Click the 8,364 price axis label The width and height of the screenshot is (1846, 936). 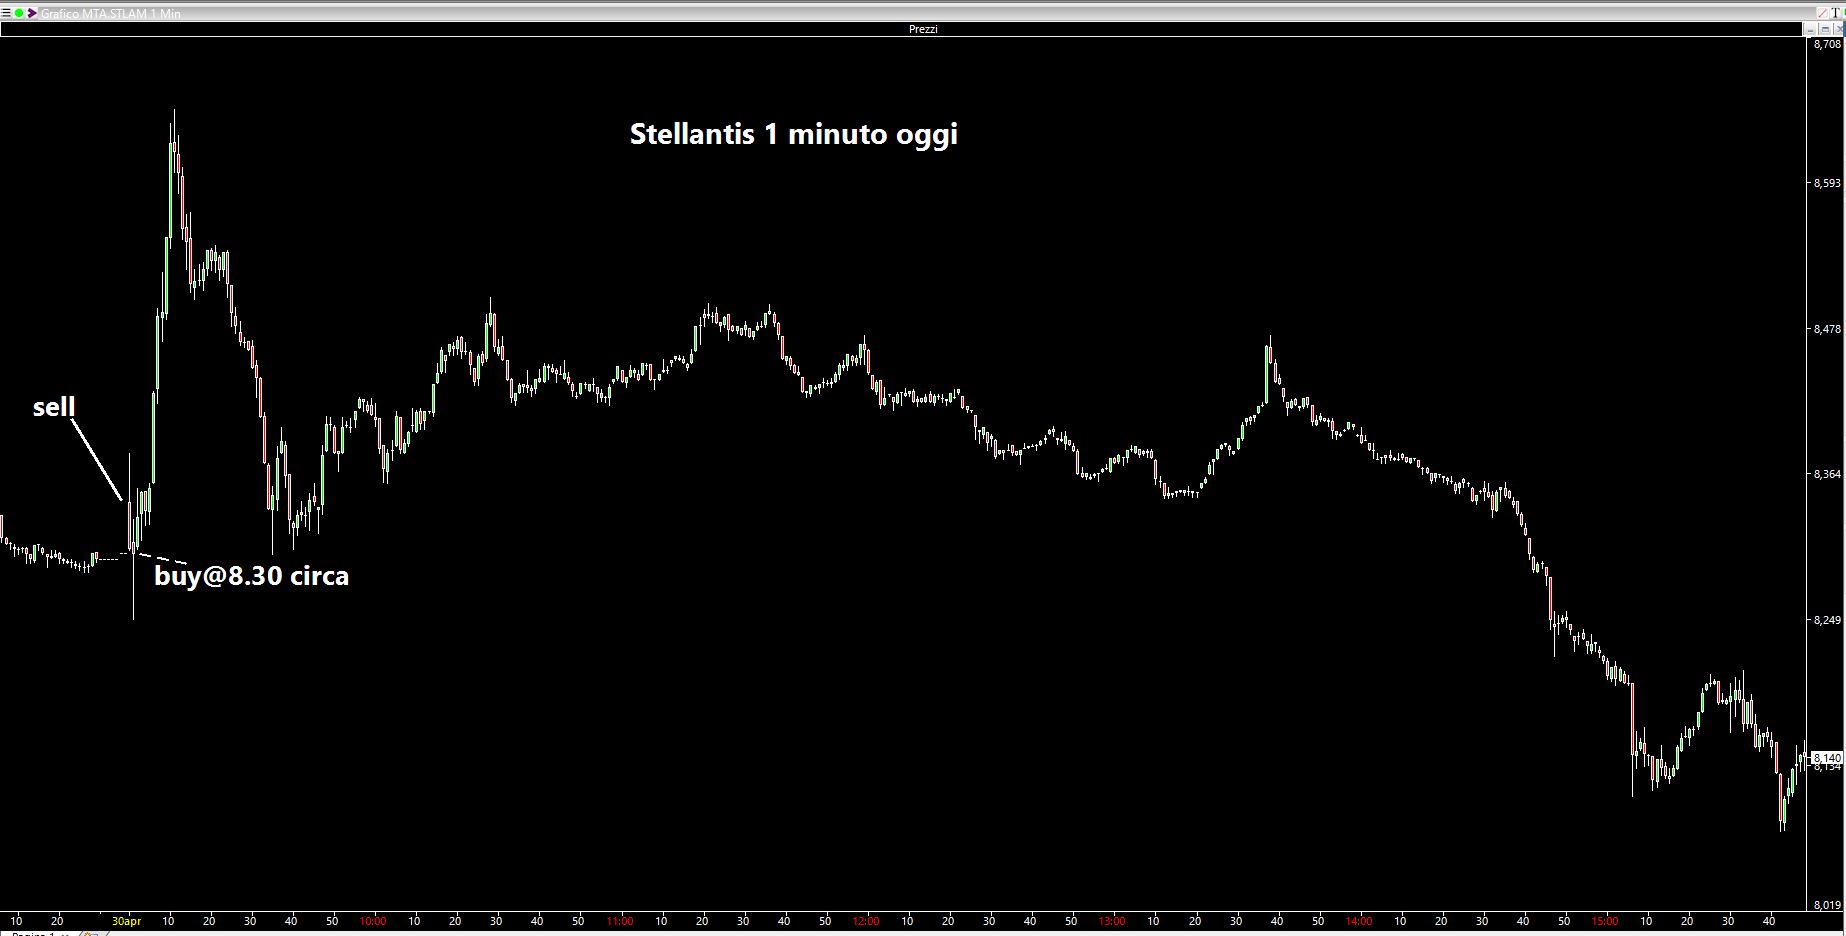pyautogui.click(x=1827, y=474)
